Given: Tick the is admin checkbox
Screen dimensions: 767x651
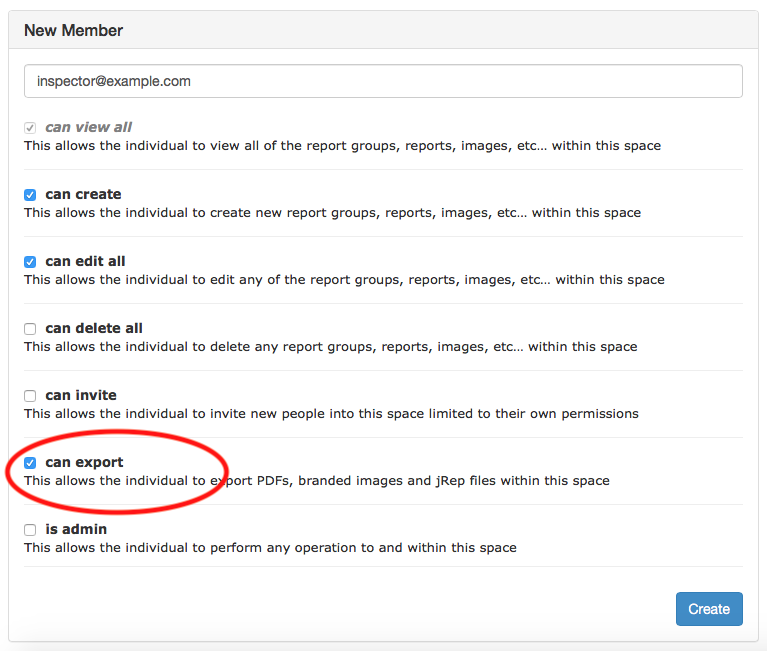Looking at the screenshot, I should click(30, 530).
